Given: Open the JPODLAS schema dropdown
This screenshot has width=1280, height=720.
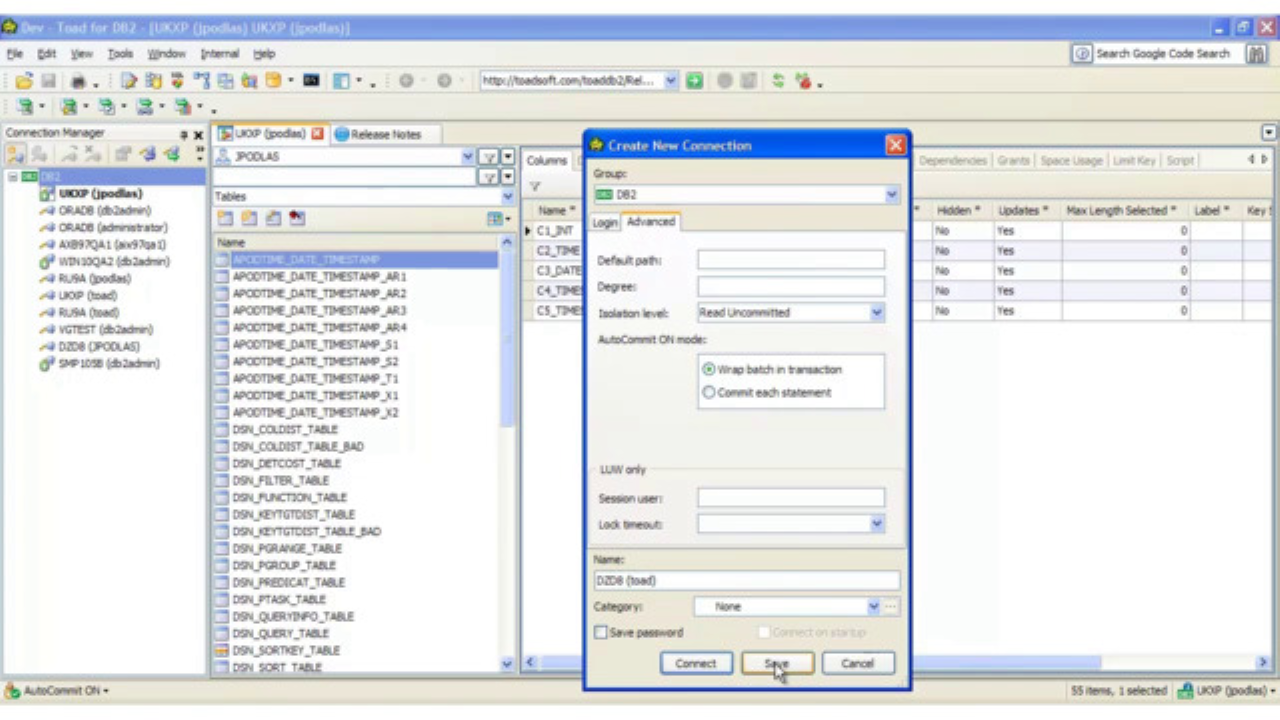Looking at the screenshot, I should [x=468, y=157].
